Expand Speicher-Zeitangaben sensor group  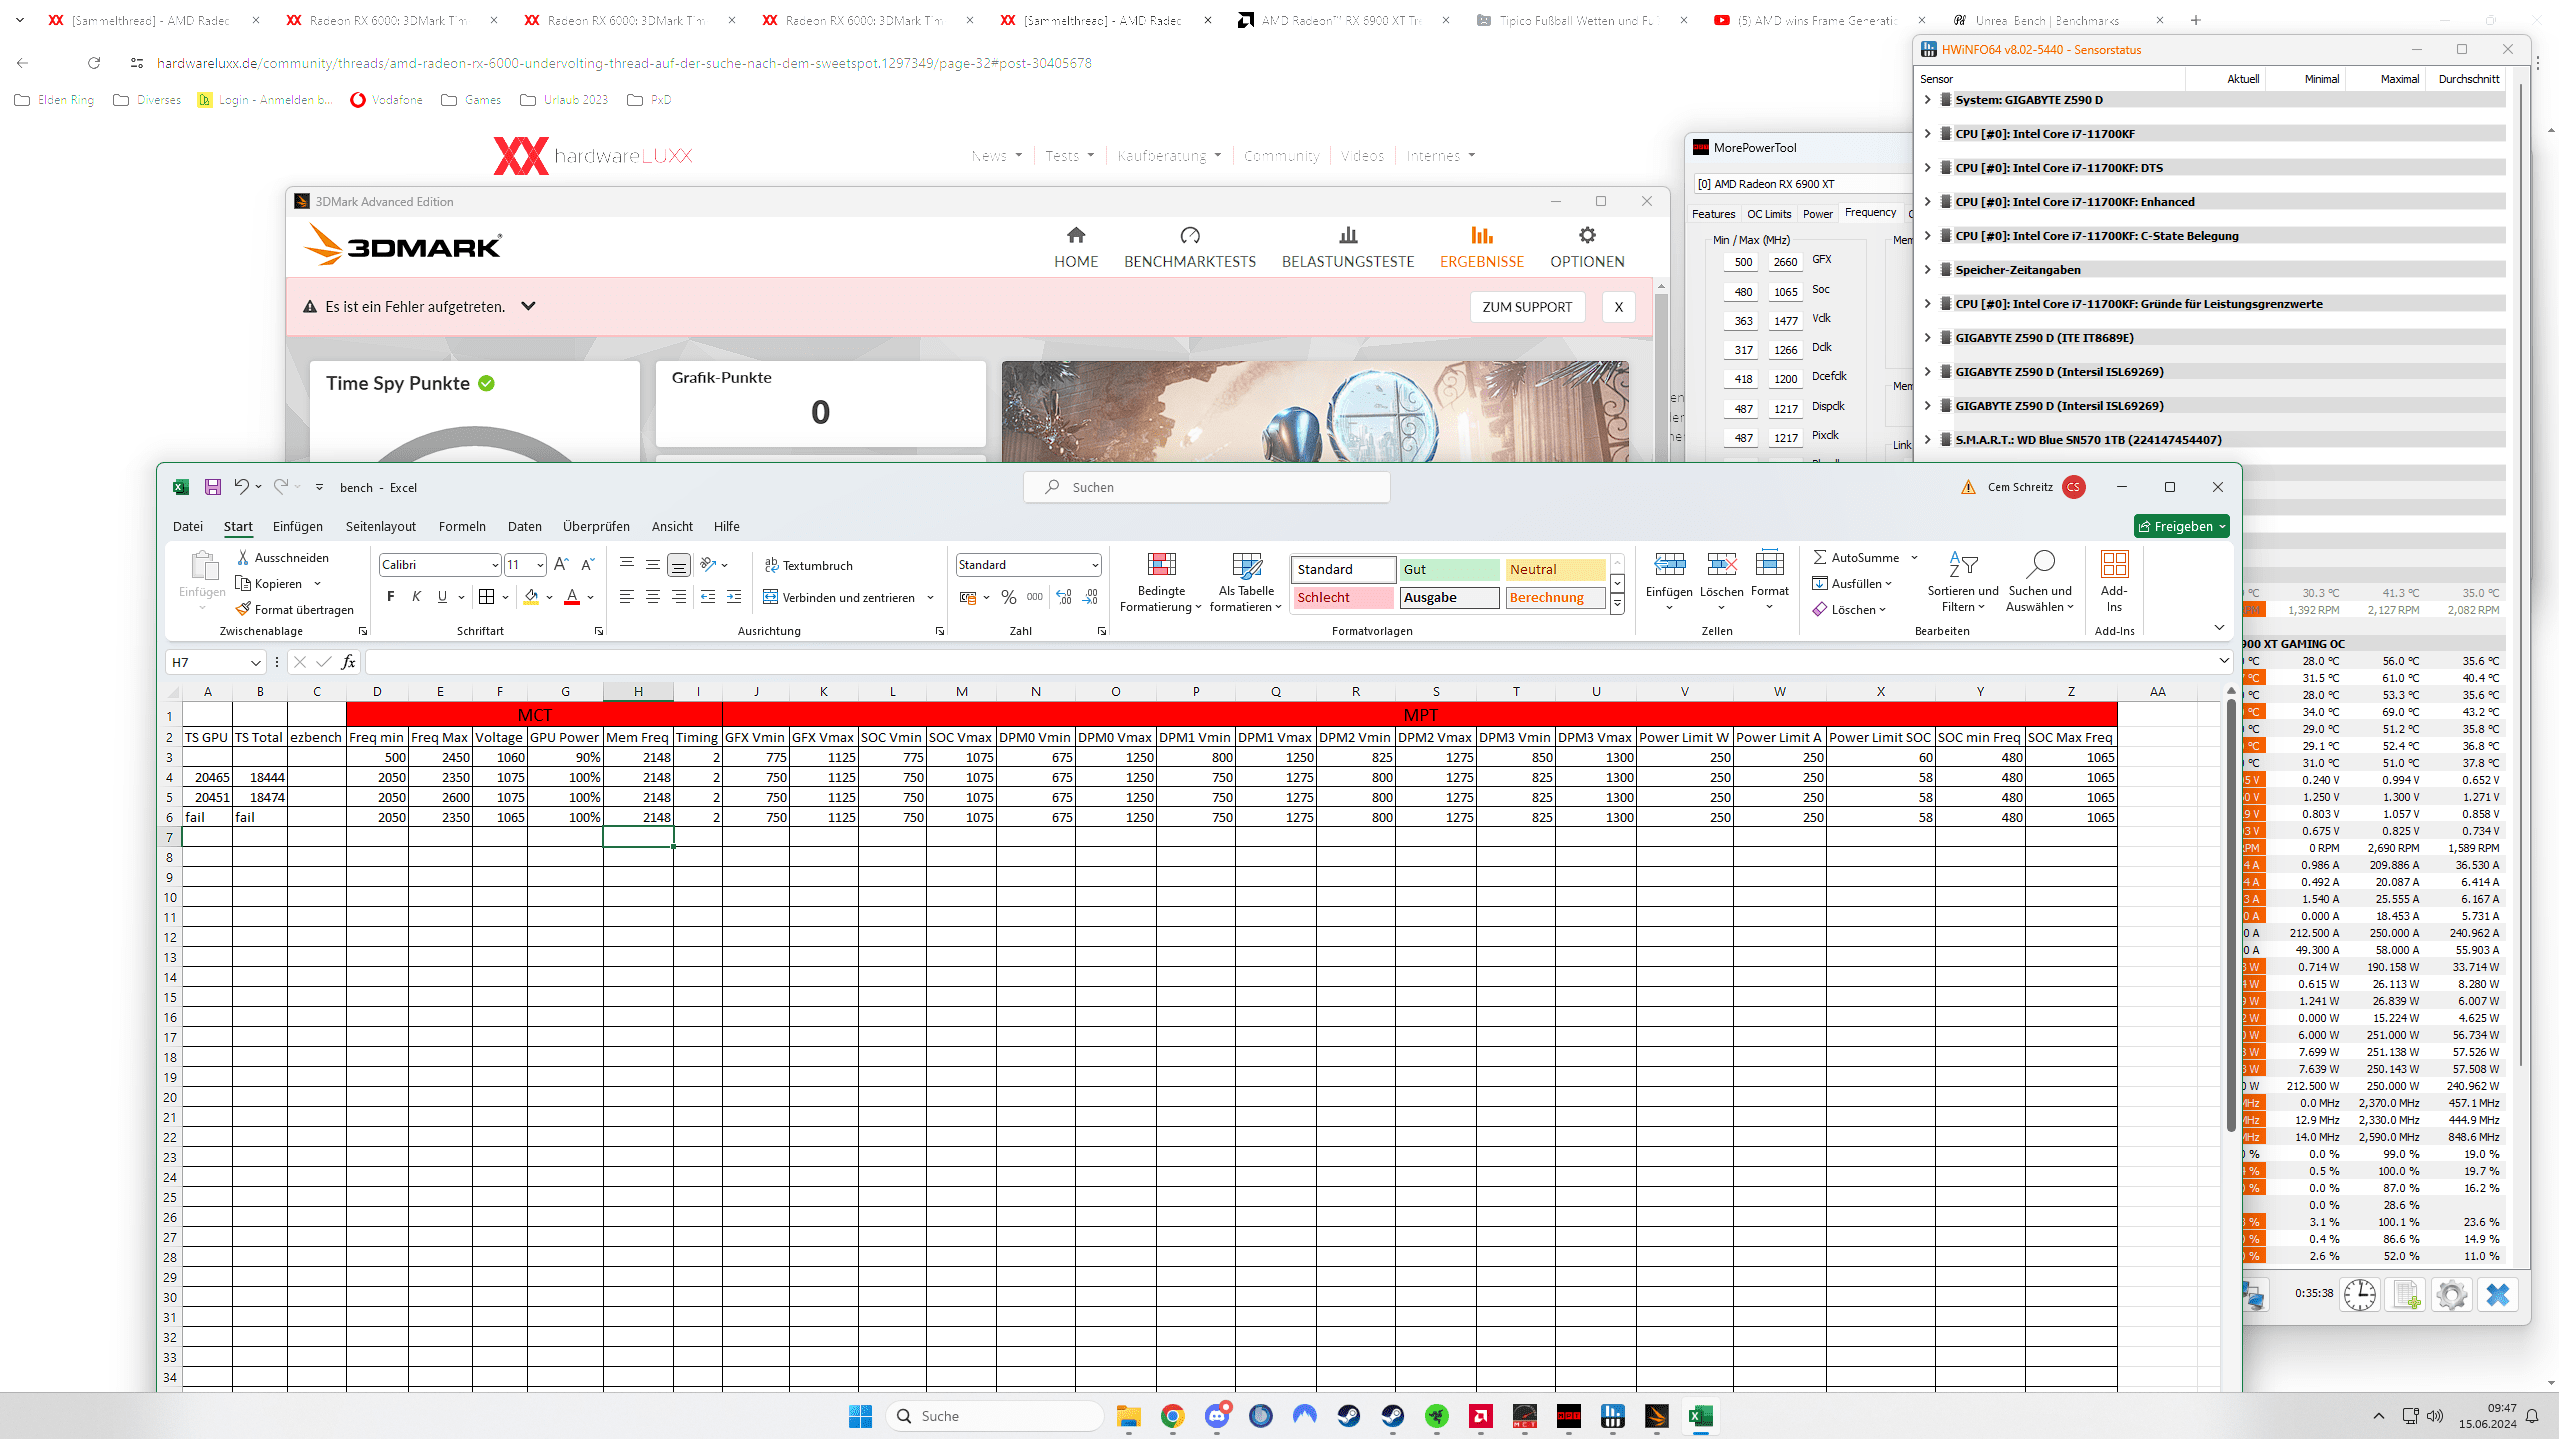point(1928,270)
